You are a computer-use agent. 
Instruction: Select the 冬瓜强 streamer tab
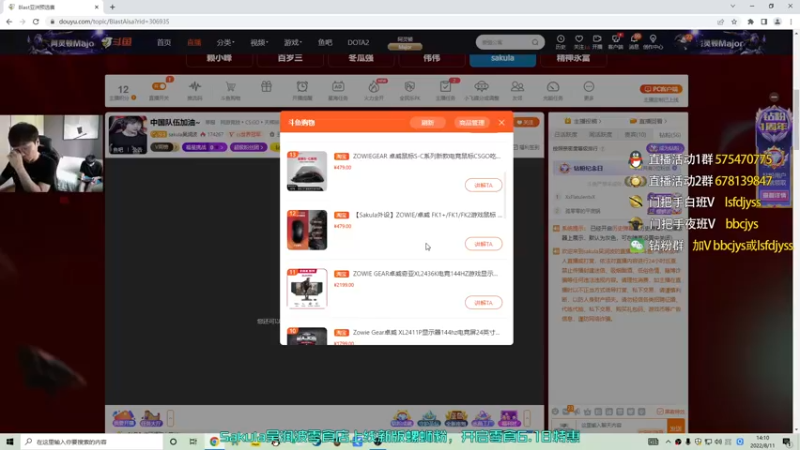[x=361, y=58]
